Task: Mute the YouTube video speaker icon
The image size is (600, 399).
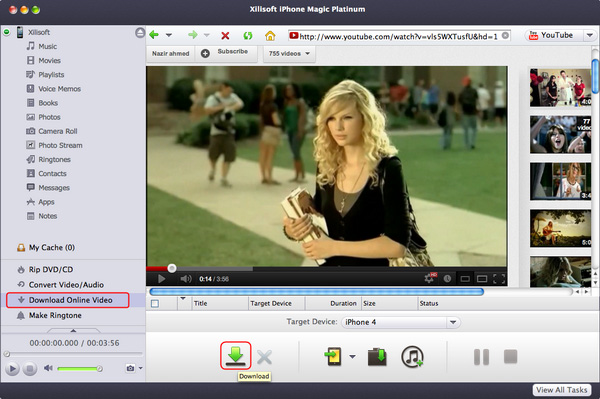Action: pyautogui.click(x=186, y=279)
